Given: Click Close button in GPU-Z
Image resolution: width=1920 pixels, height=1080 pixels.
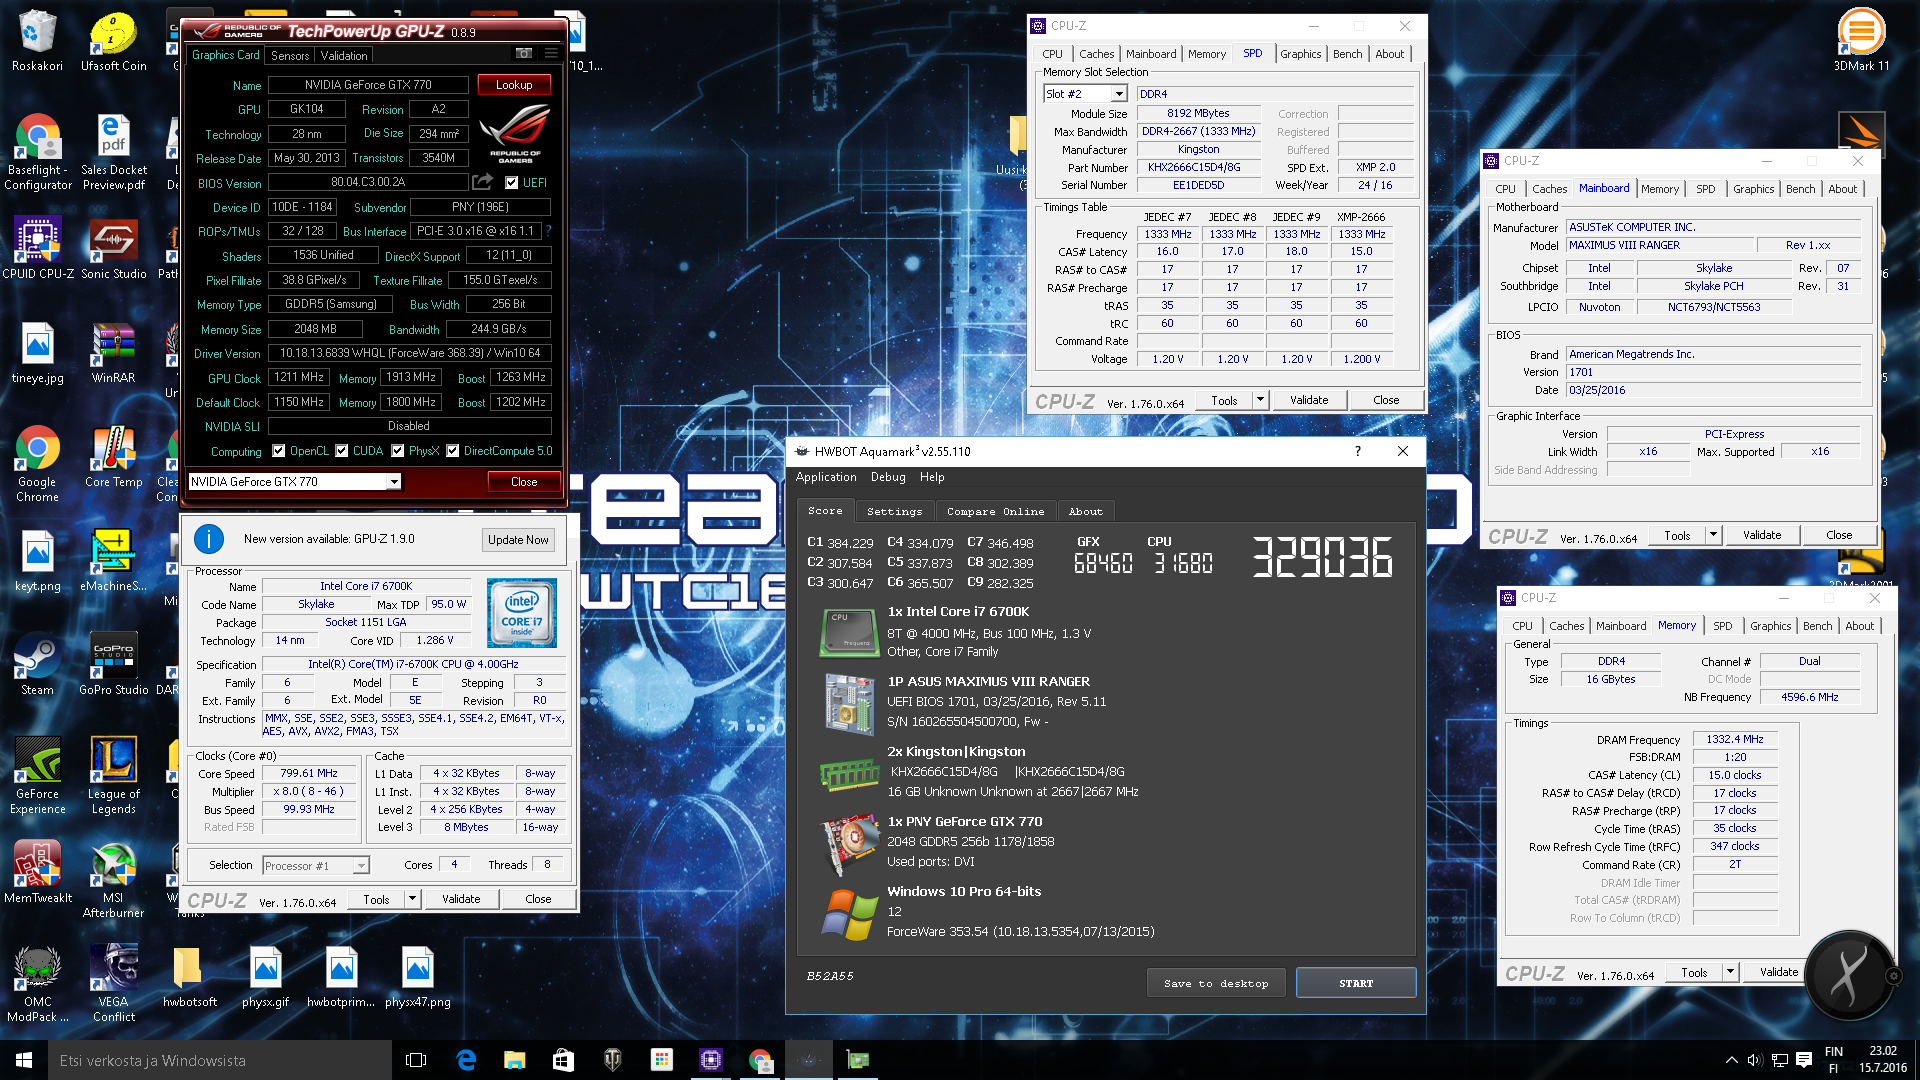Looking at the screenshot, I should click(524, 482).
